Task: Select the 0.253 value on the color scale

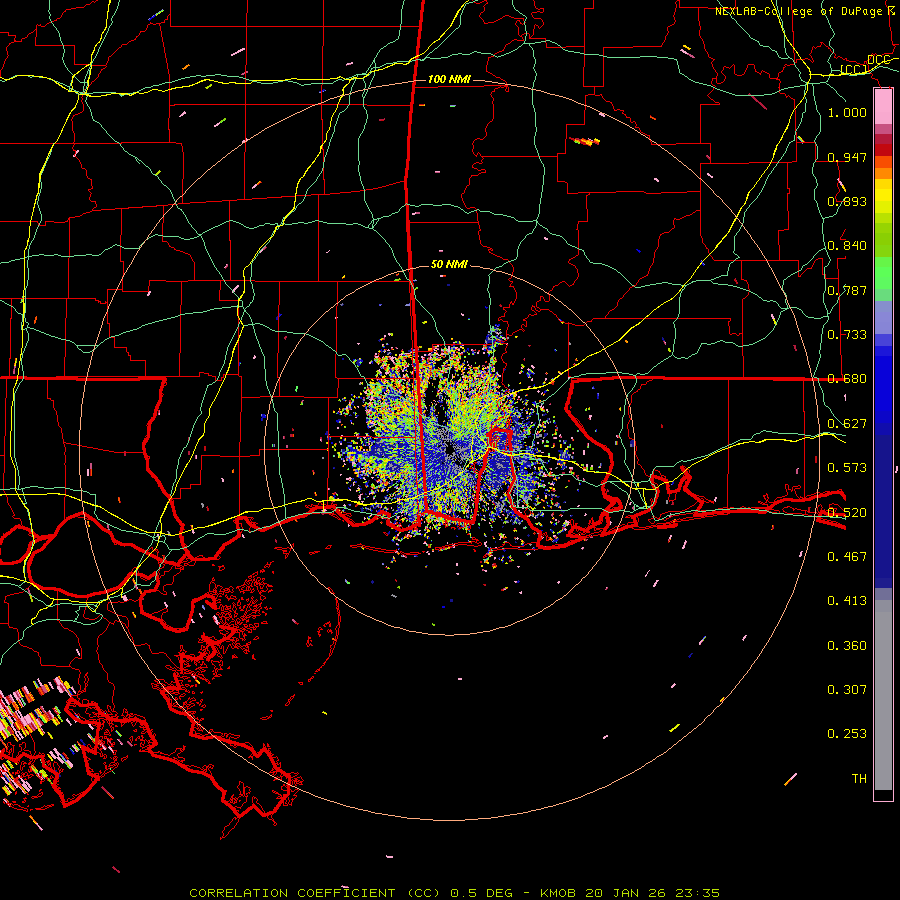Action: click(x=847, y=734)
